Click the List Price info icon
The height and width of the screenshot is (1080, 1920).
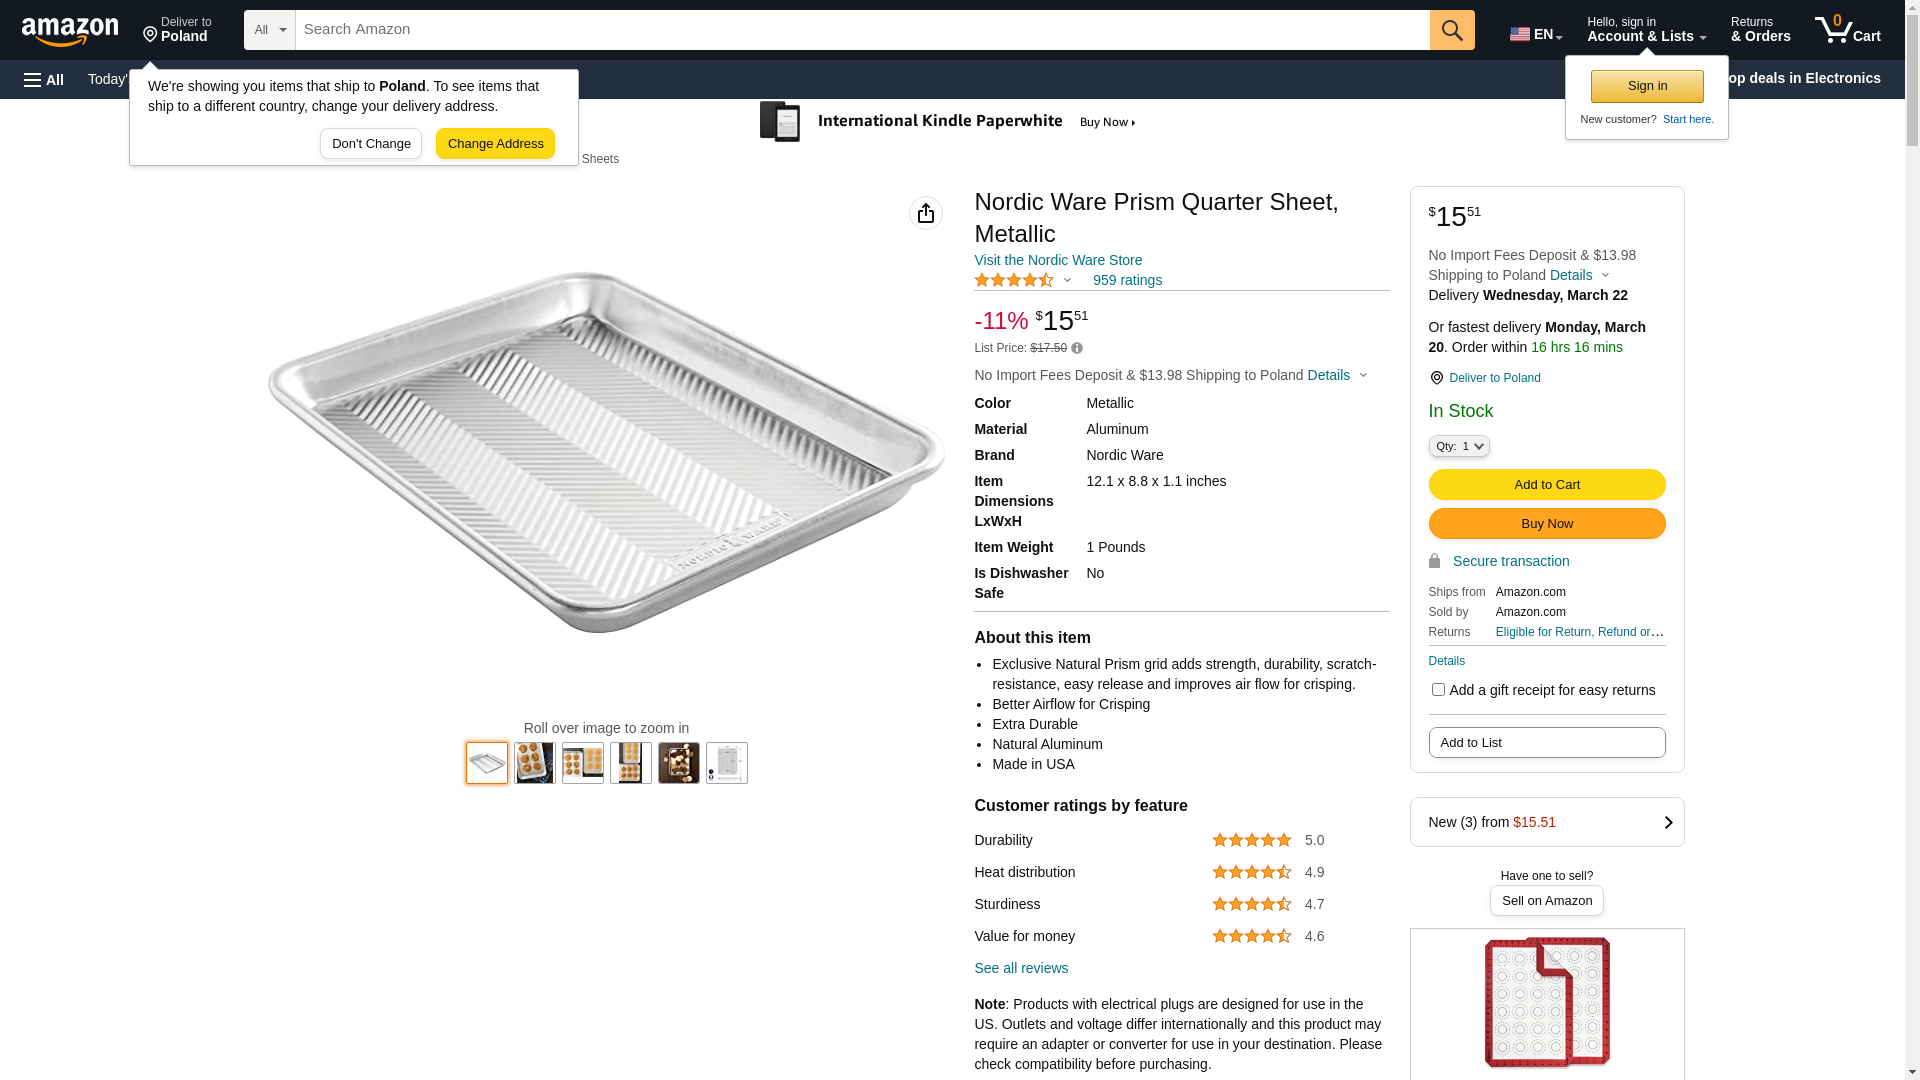point(1077,348)
